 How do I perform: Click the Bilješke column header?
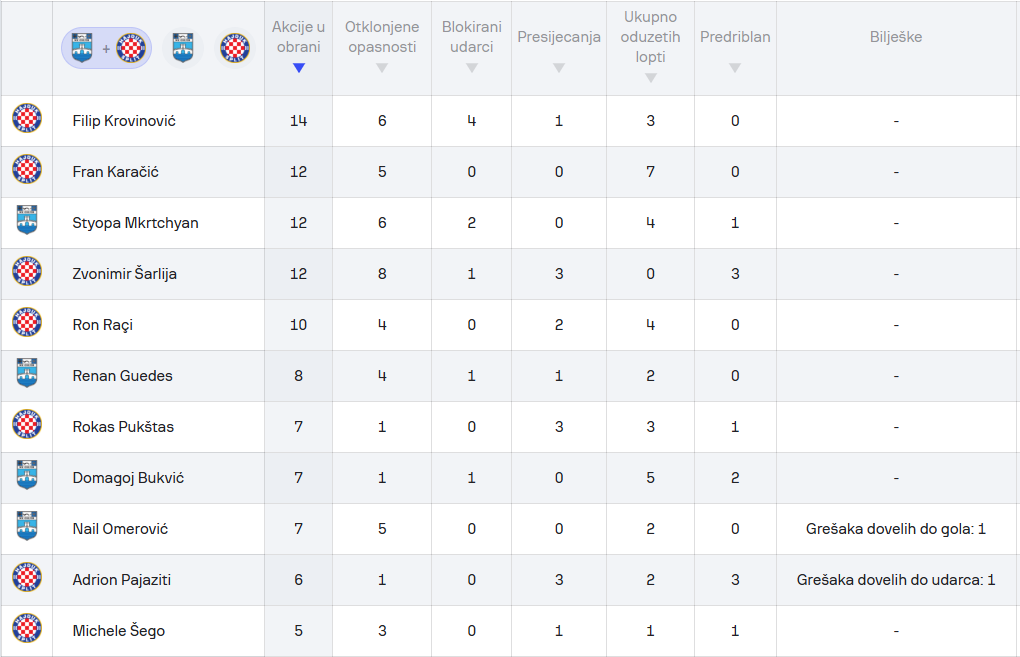pos(896,37)
